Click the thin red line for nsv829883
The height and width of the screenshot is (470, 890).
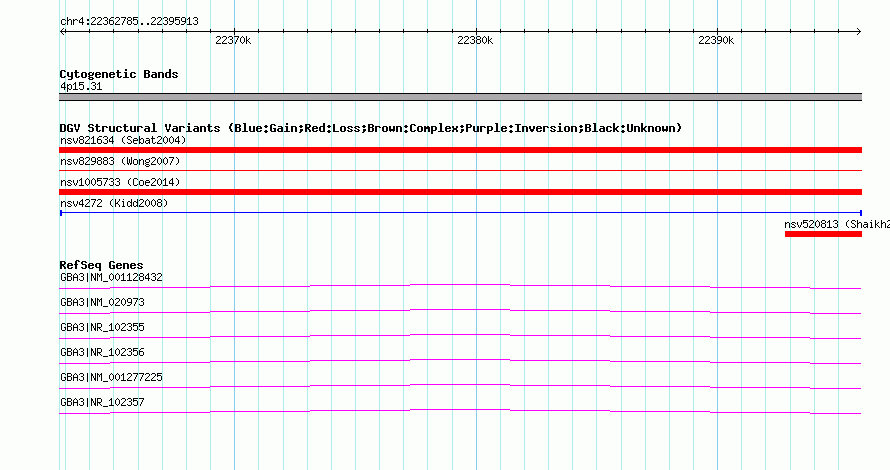coord(460,170)
